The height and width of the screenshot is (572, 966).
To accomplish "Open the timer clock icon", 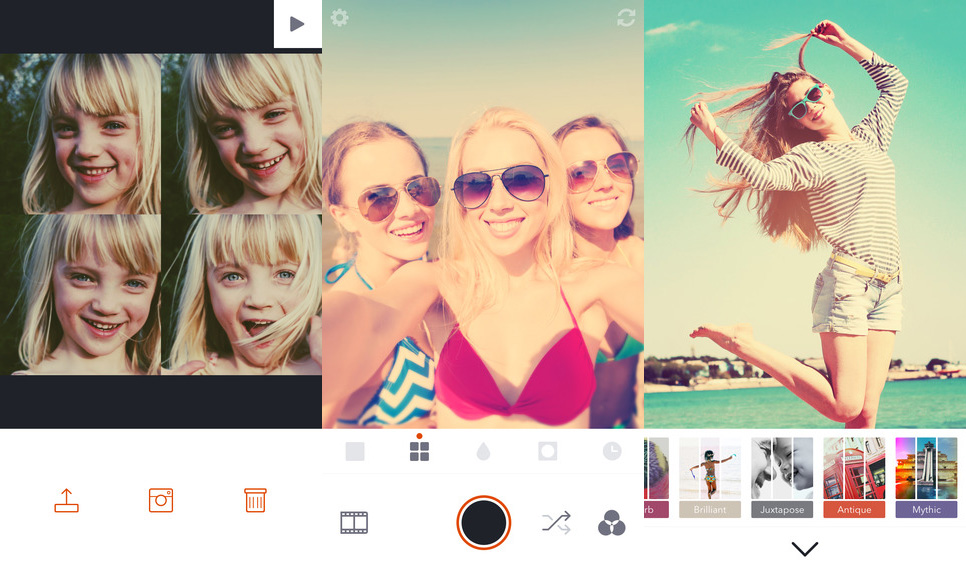I will click(x=612, y=451).
